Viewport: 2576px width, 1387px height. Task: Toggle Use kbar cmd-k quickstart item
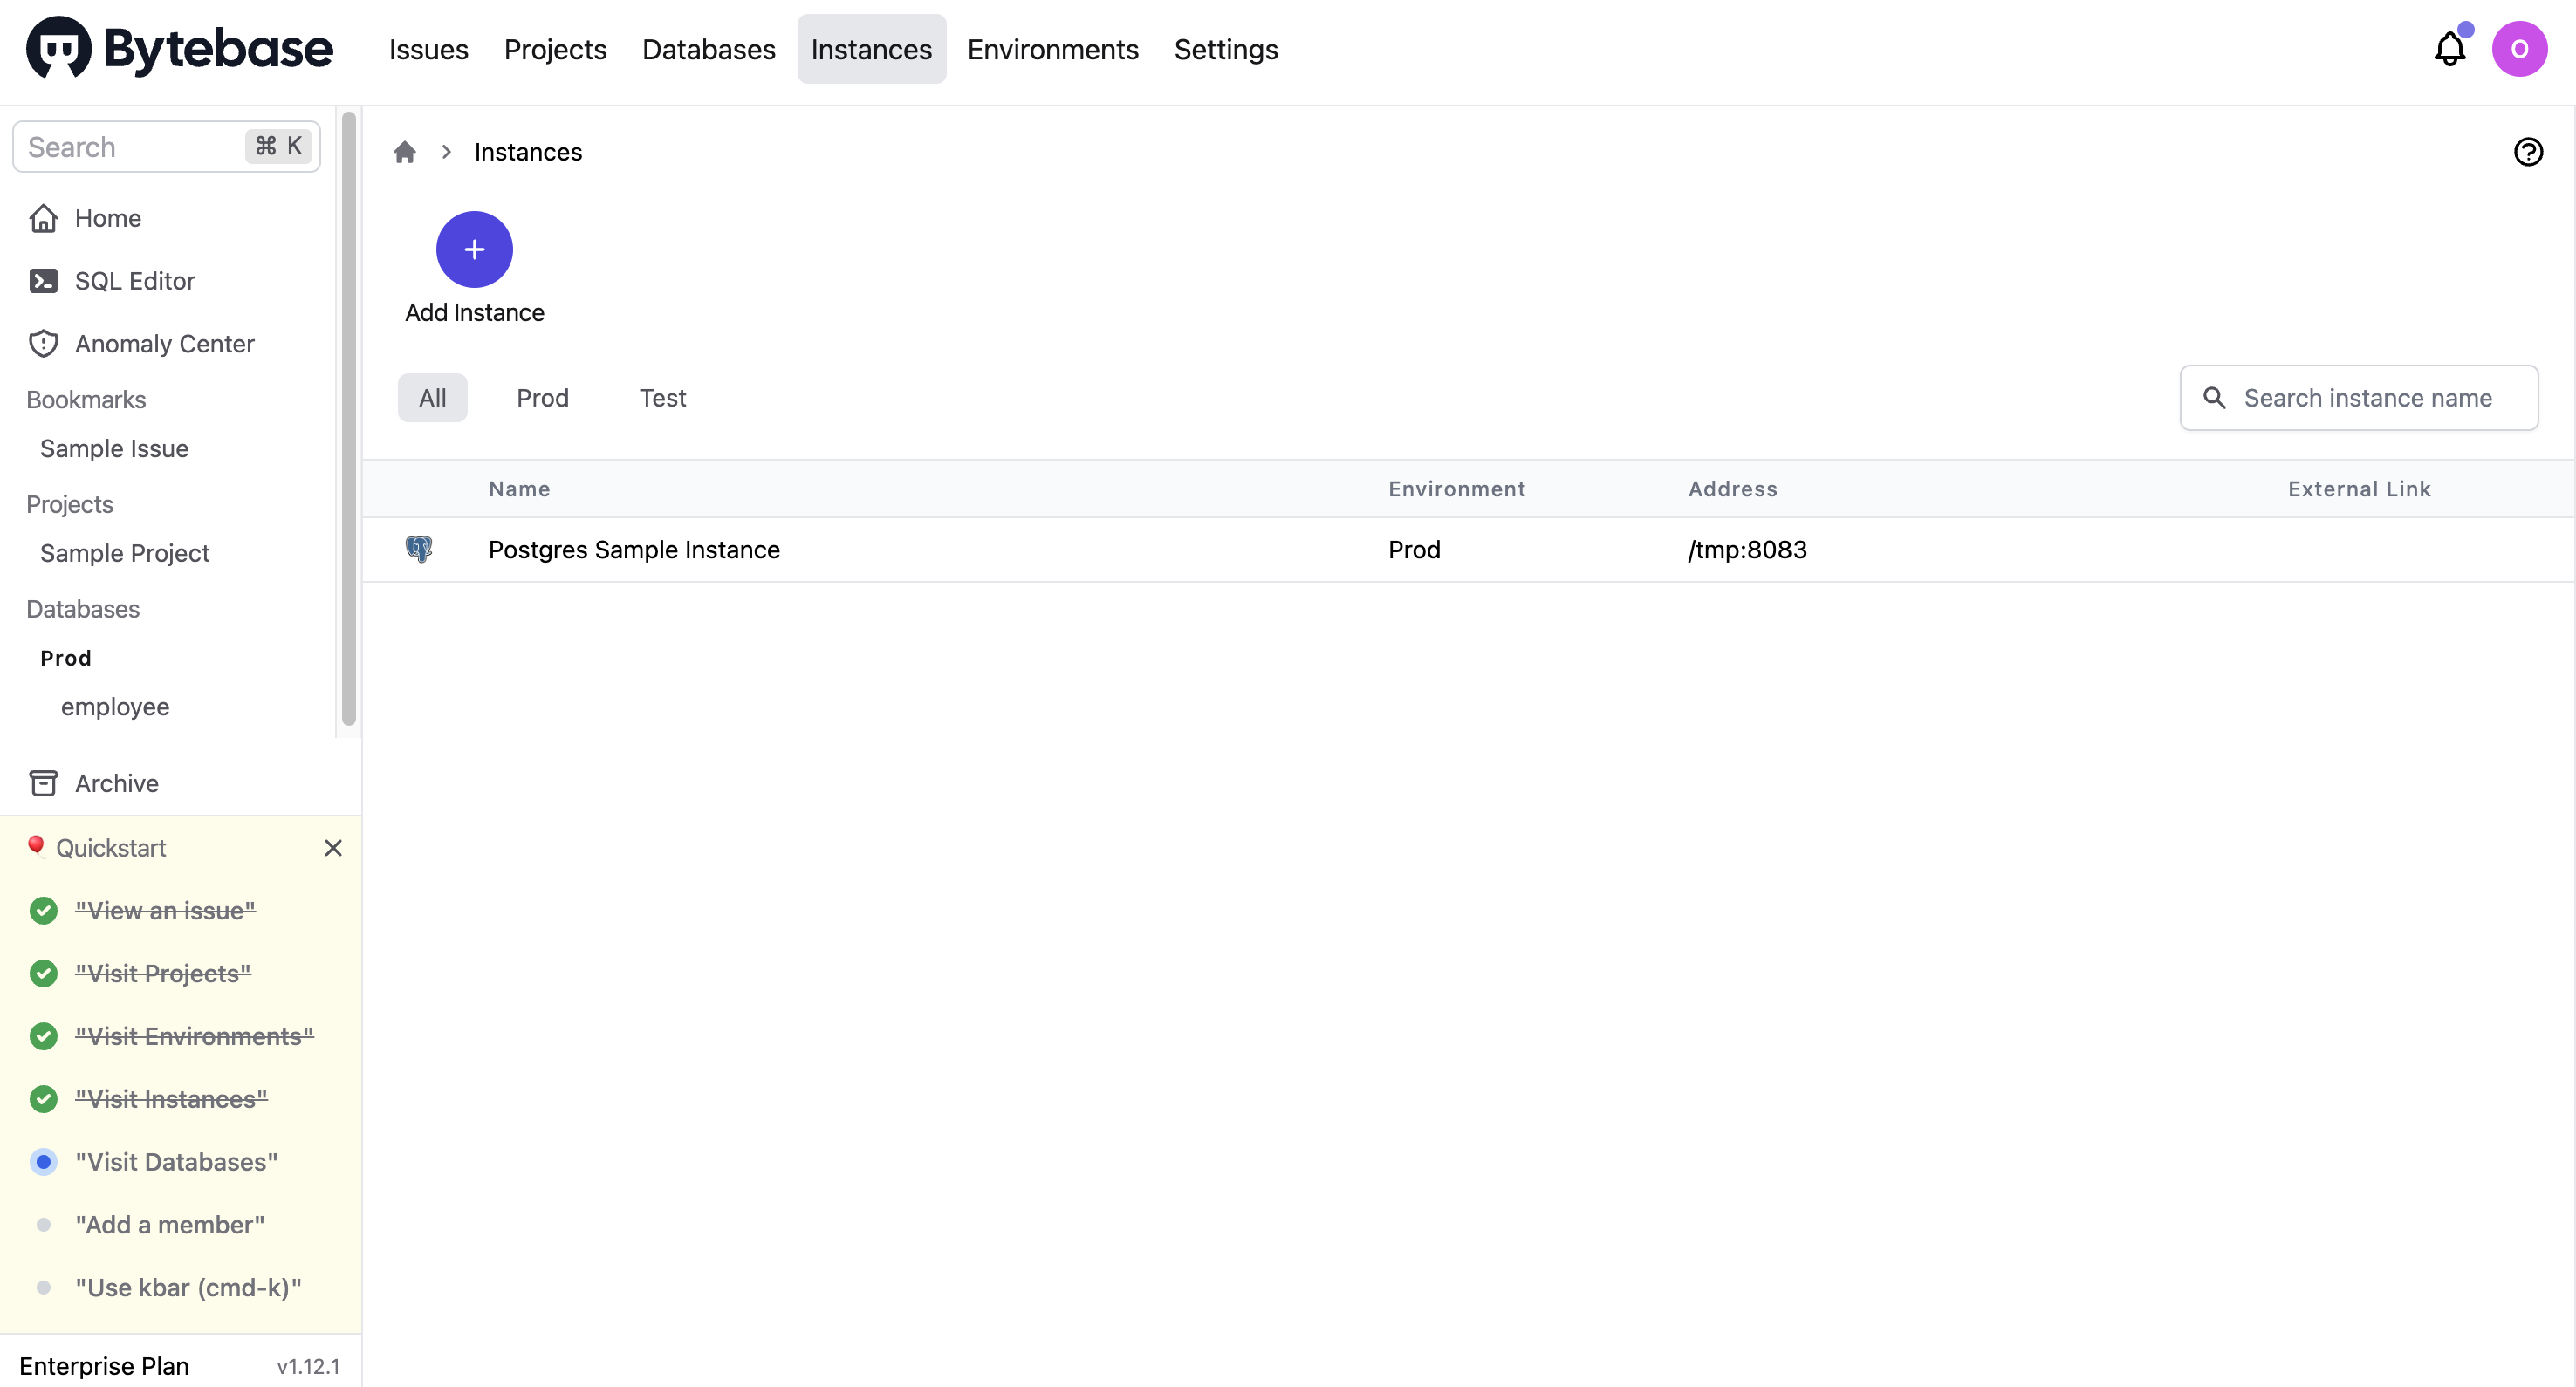pyautogui.click(x=41, y=1286)
